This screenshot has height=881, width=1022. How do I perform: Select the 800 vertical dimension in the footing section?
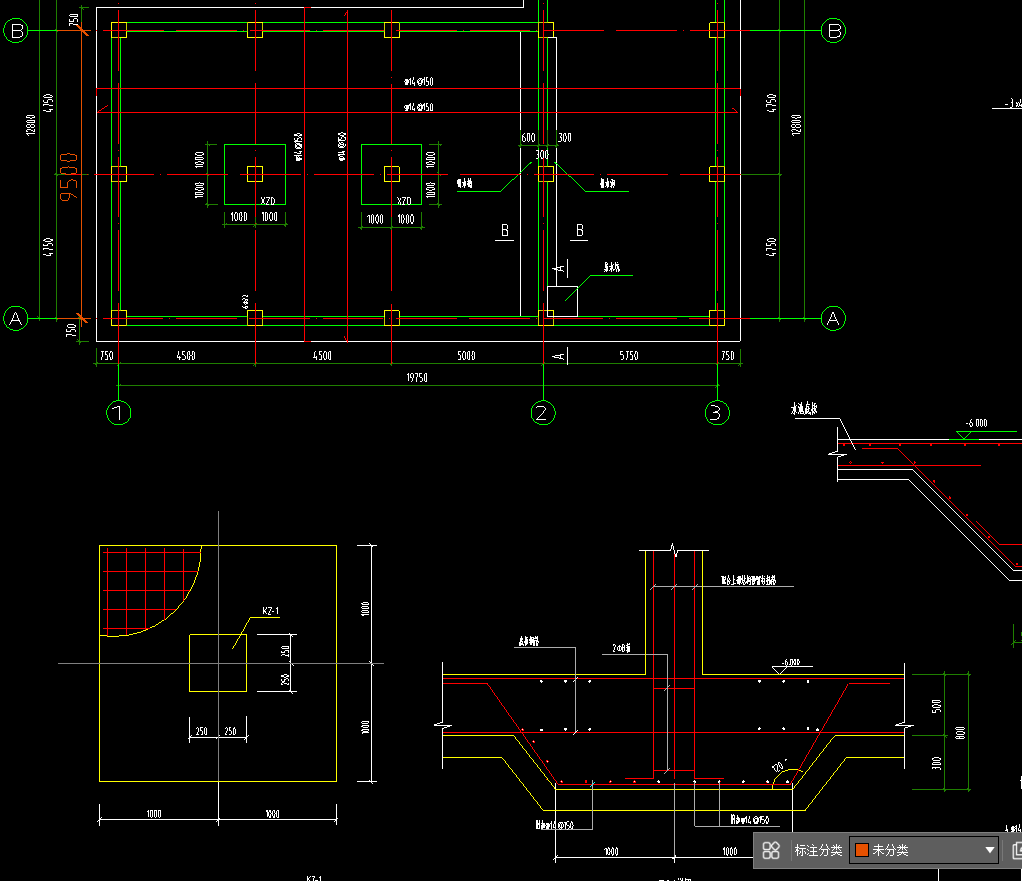[x=960, y=732]
